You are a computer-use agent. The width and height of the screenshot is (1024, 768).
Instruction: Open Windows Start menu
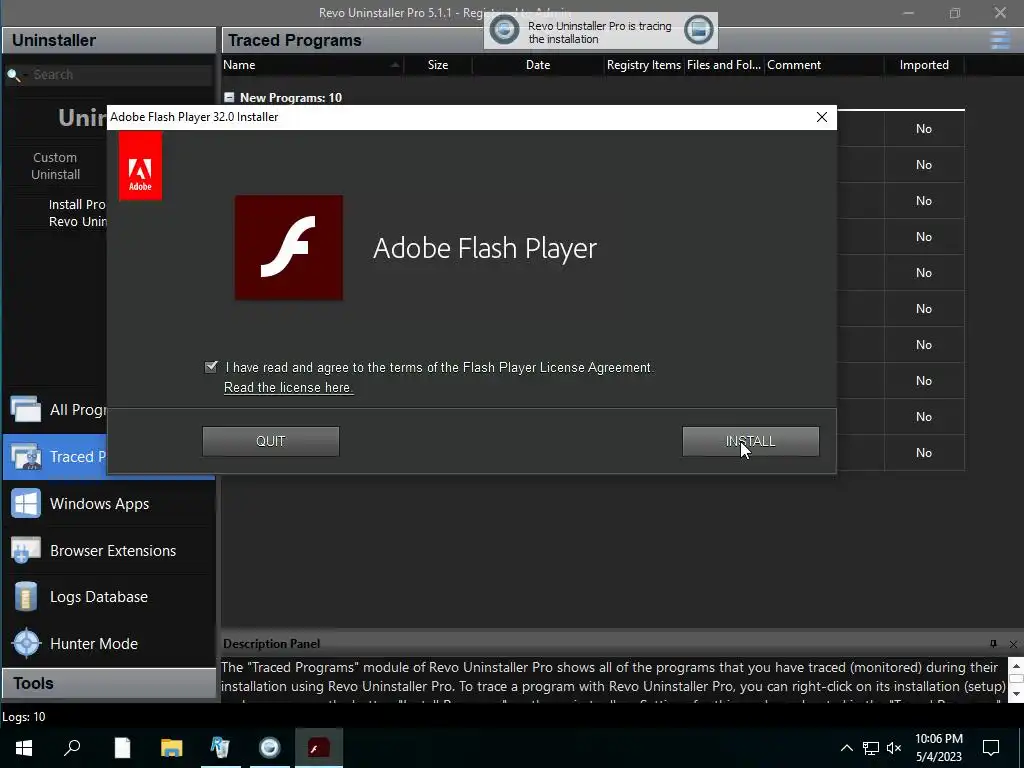24,747
